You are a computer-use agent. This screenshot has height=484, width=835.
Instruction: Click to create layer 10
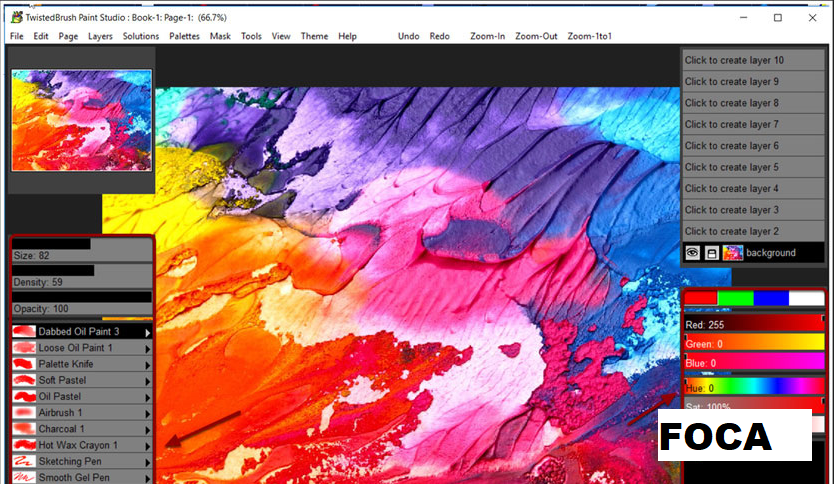pyautogui.click(x=753, y=60)
